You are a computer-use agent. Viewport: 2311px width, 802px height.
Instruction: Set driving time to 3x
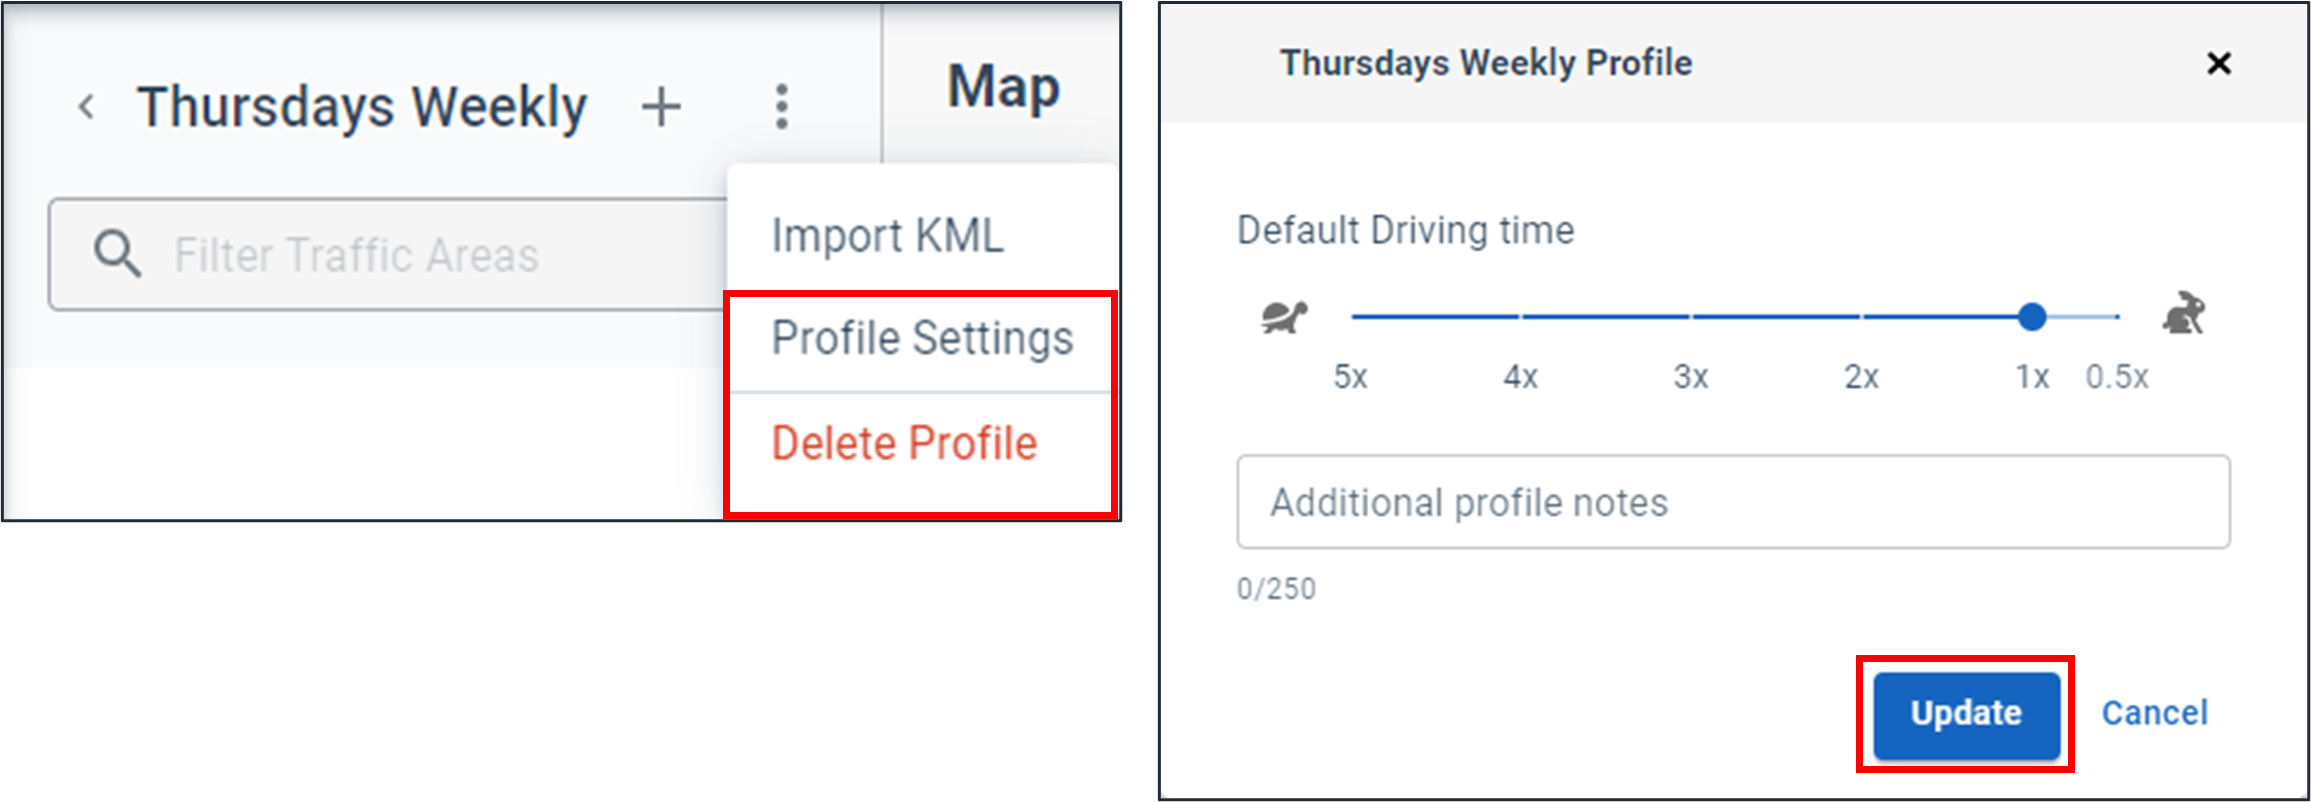1690,317
